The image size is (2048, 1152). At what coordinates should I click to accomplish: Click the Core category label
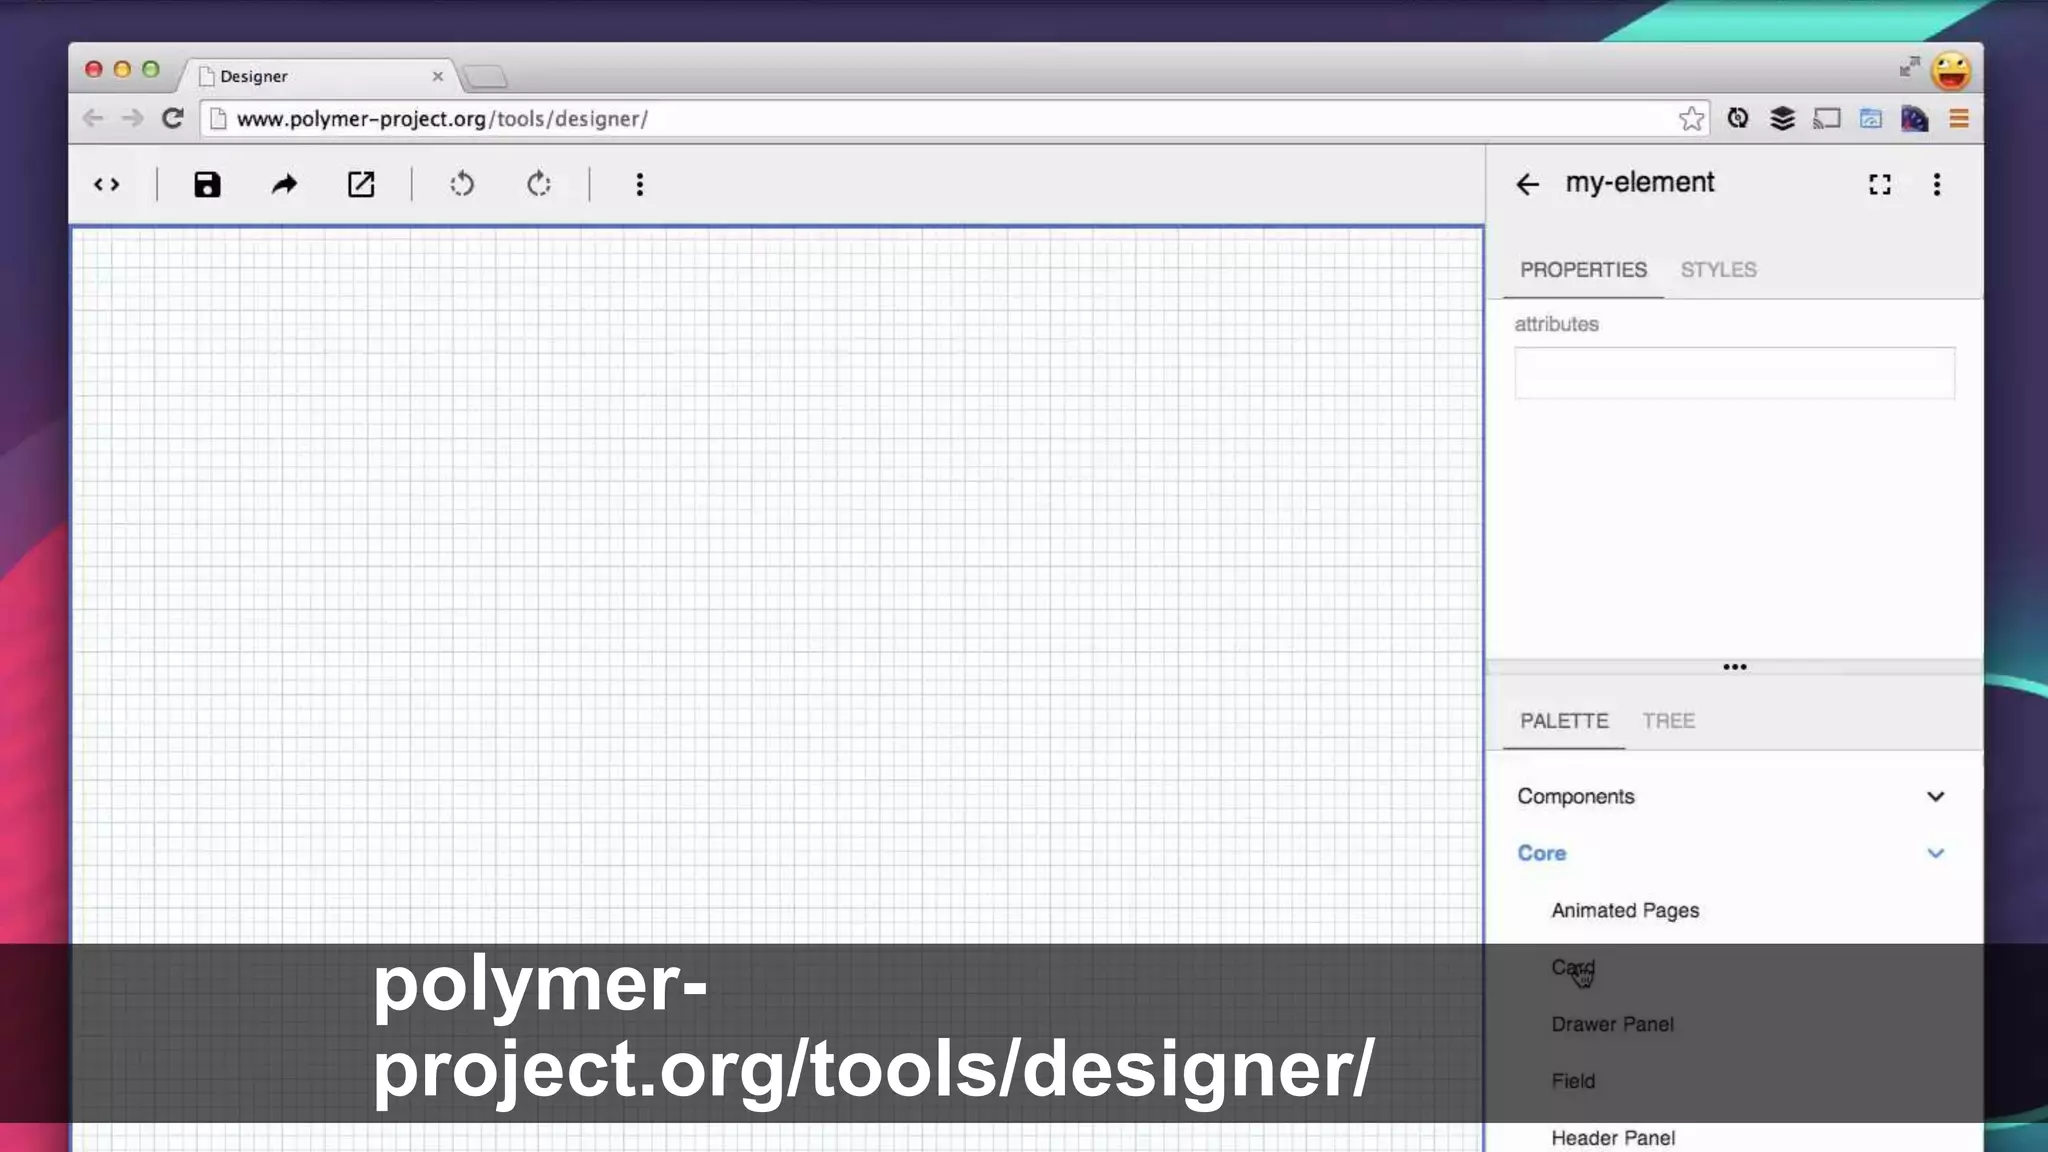pos(1541,854)
